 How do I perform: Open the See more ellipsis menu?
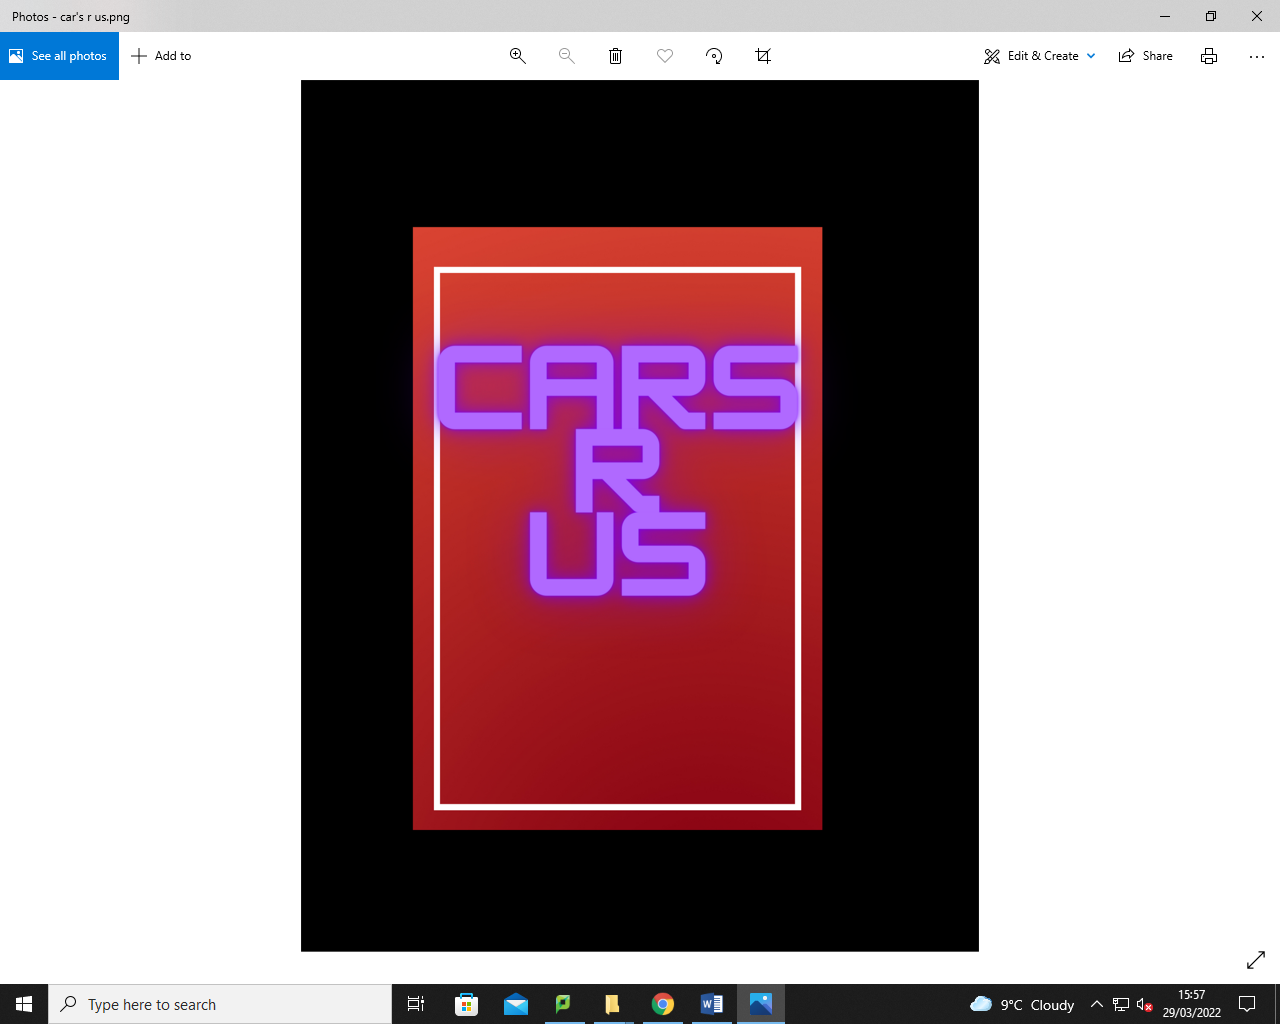(x=1257, y=56)
